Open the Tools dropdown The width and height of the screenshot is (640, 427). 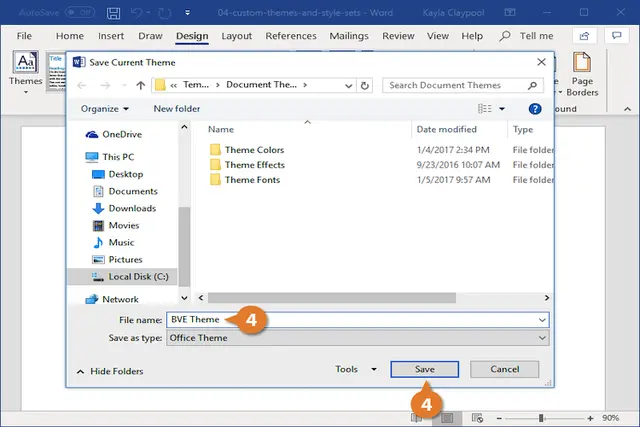coord(356,369)
